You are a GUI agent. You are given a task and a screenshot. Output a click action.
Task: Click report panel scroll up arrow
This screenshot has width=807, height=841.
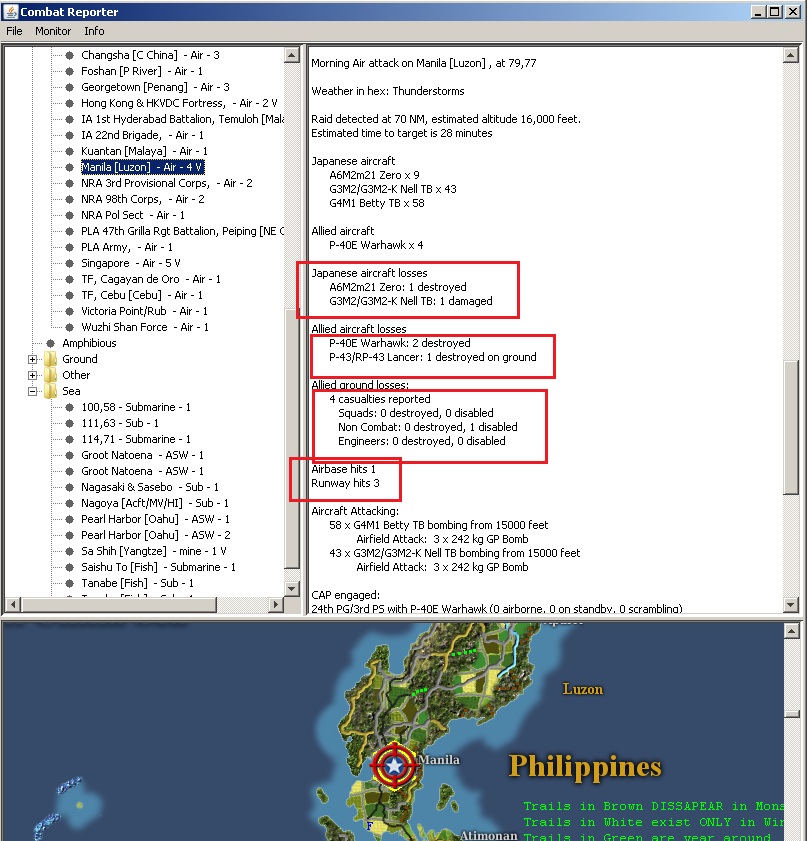(791, 55)
